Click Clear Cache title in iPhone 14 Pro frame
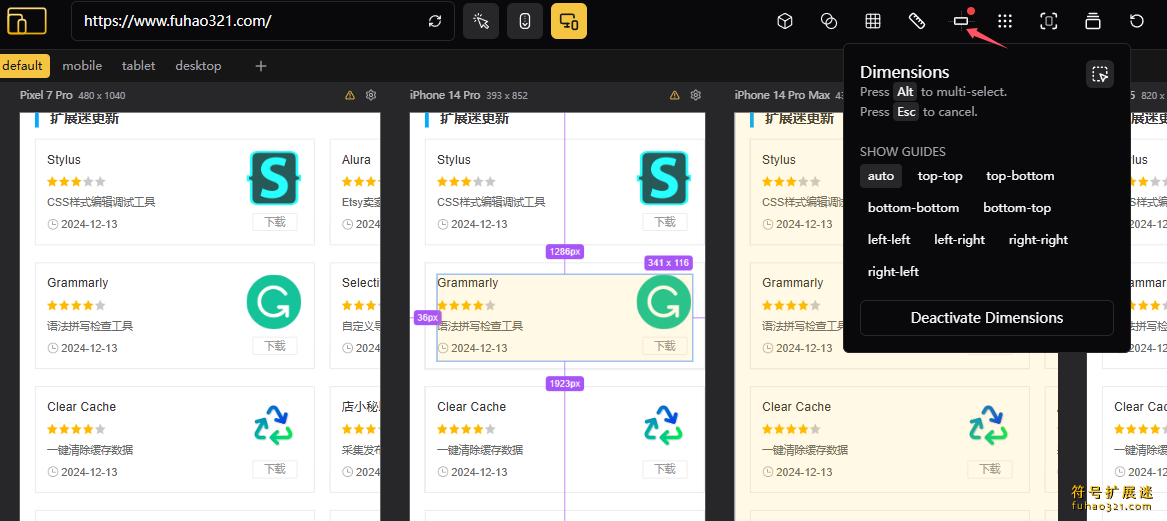The image size is (1167, 521). tap(472, 407)
